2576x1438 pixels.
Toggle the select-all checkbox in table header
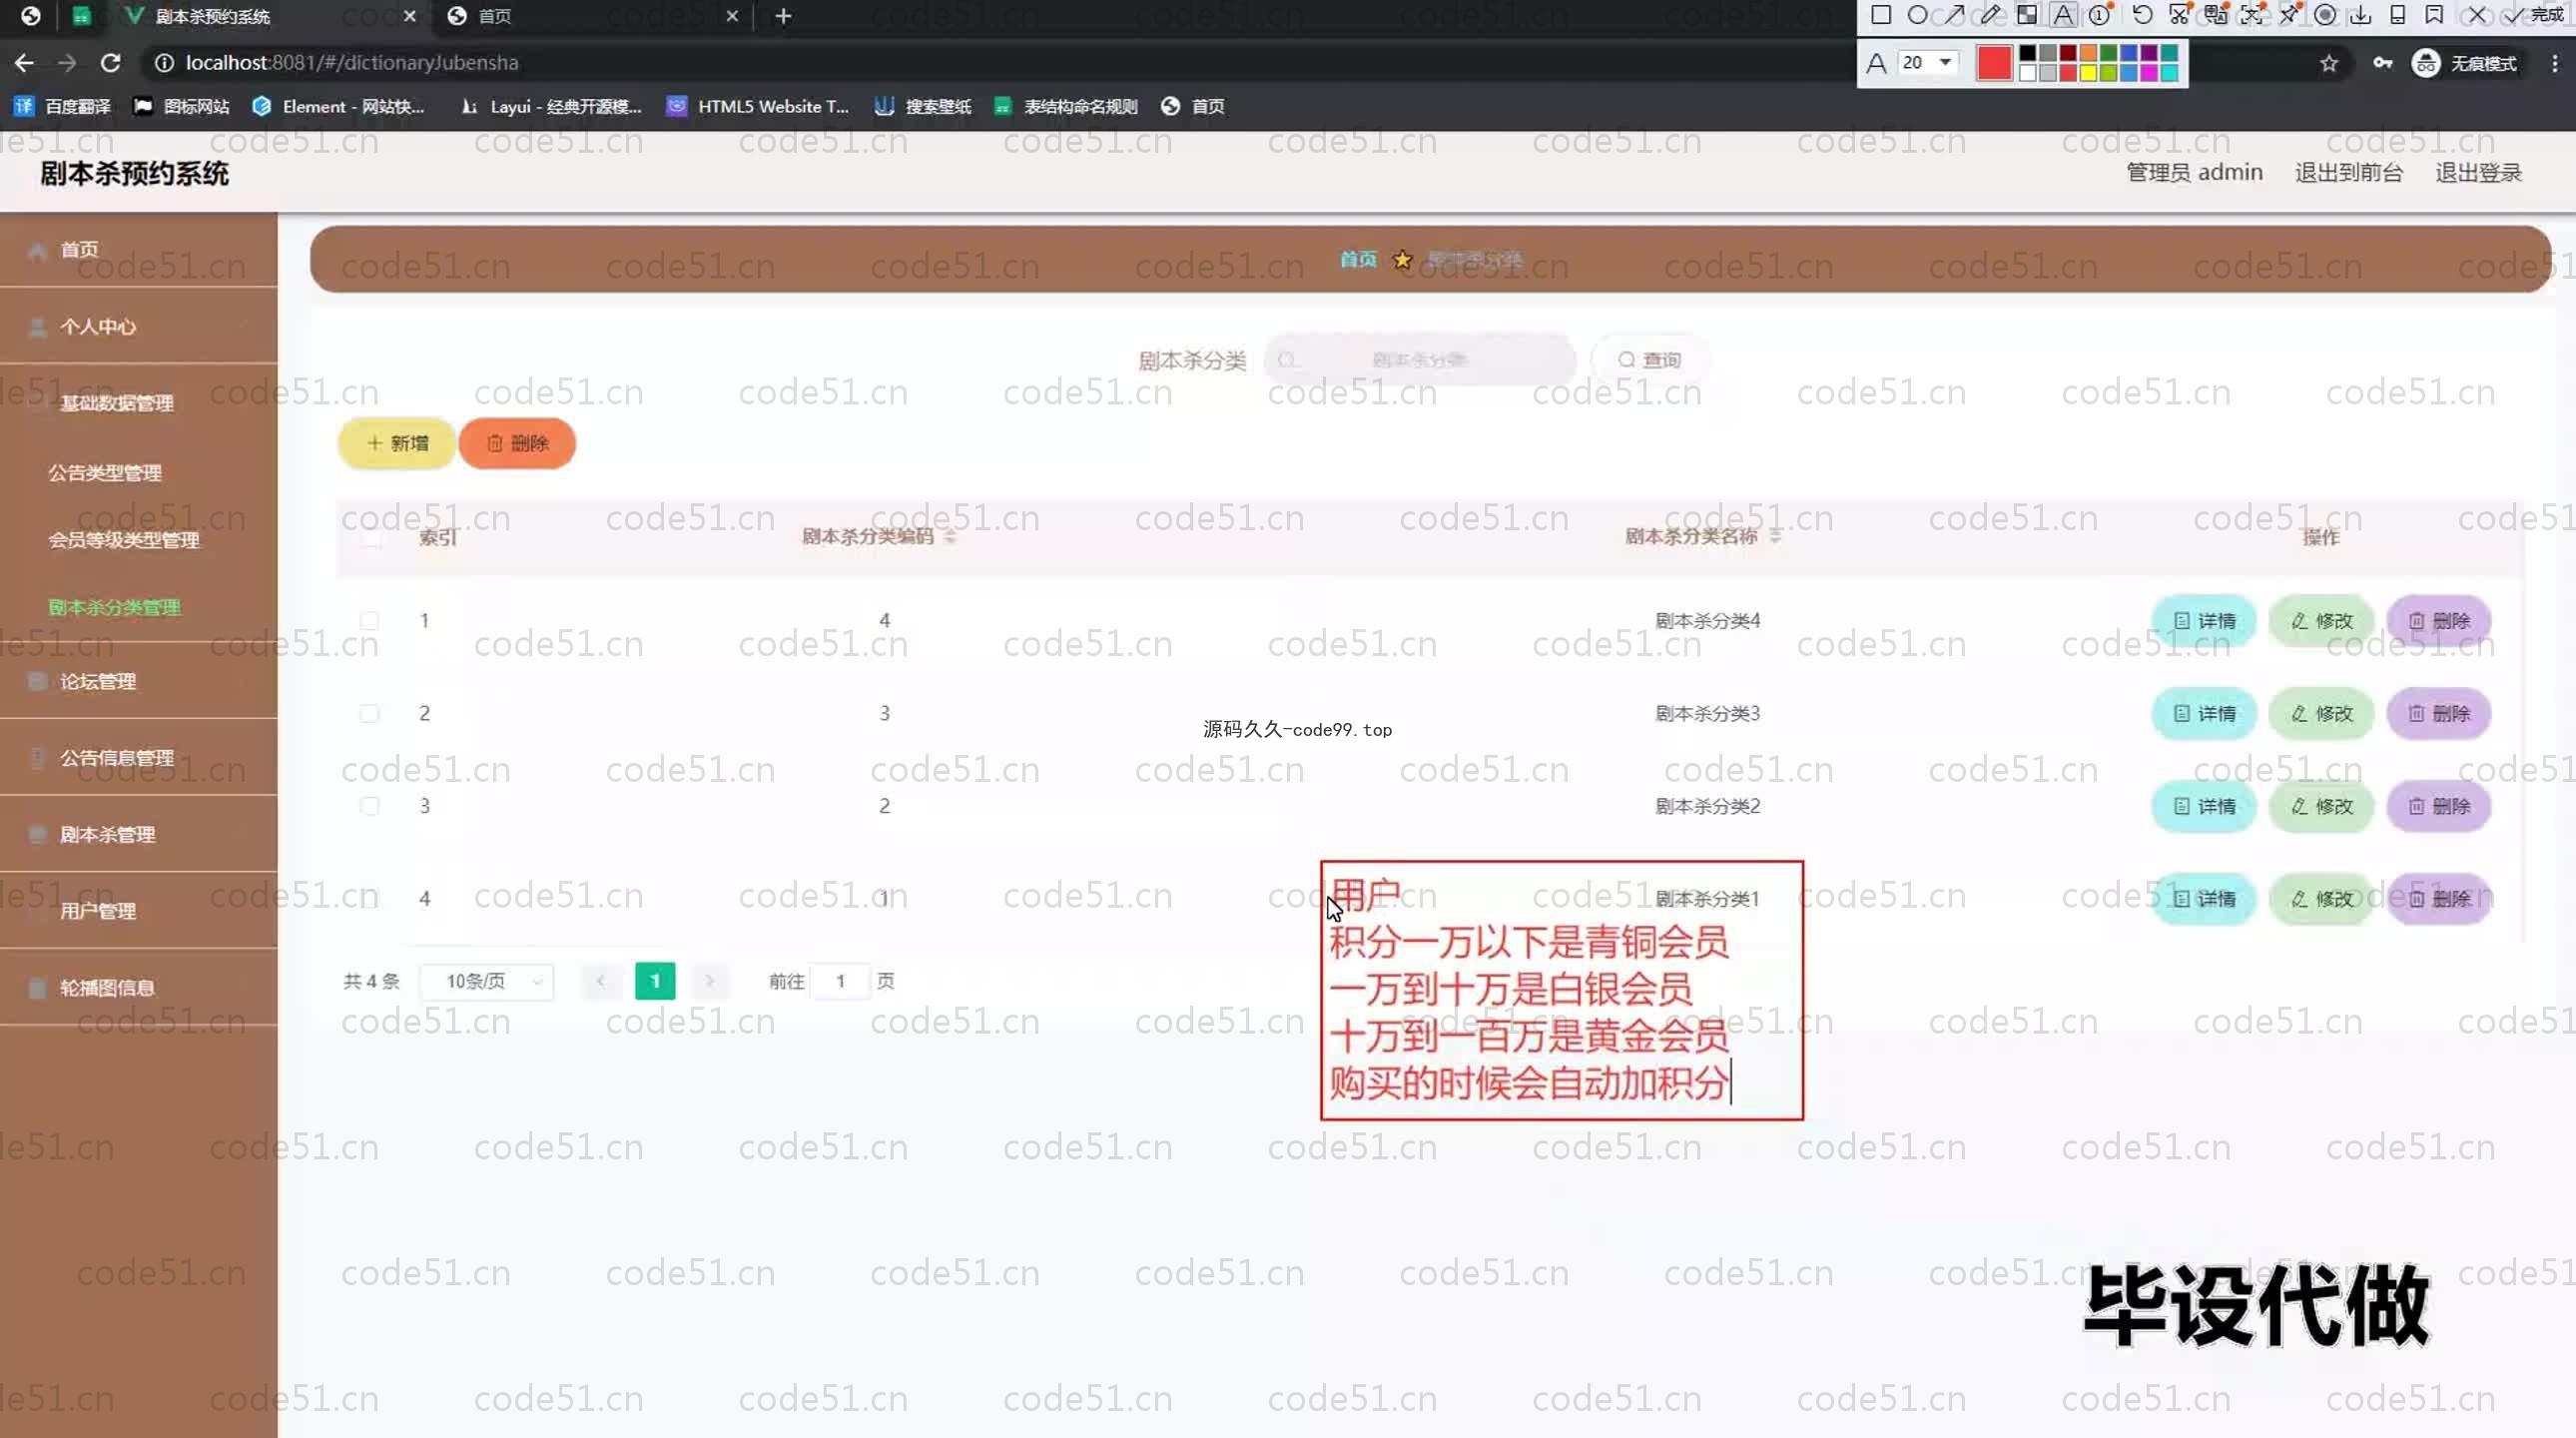(371, 538)
